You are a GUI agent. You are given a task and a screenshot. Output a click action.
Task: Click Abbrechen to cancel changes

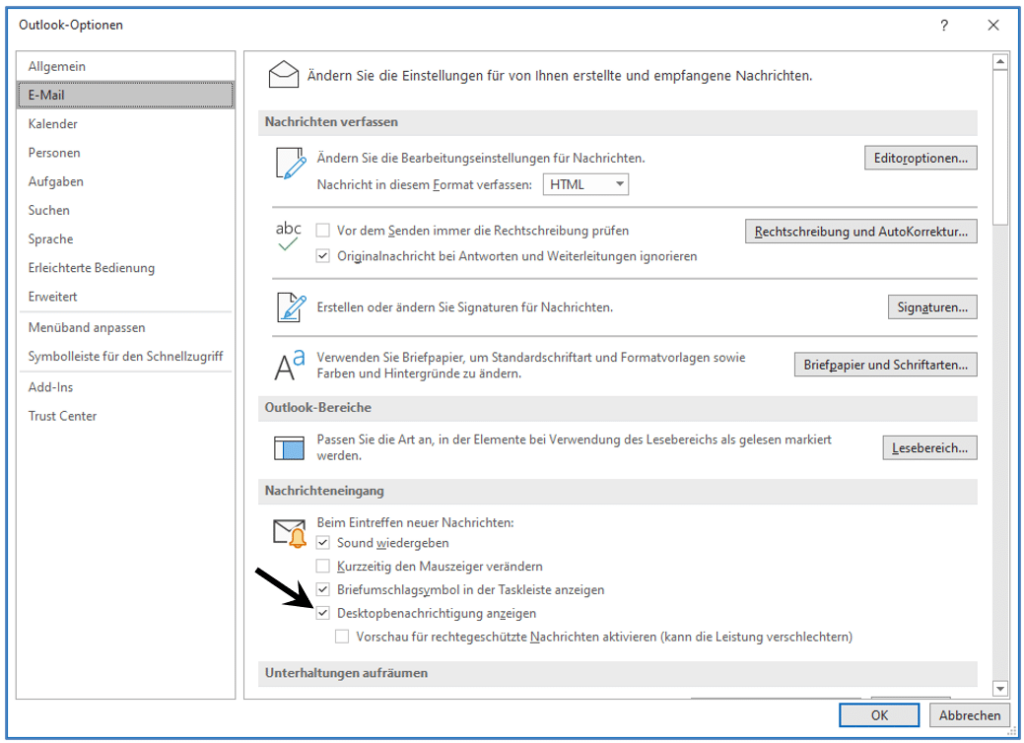click(970, 716)
